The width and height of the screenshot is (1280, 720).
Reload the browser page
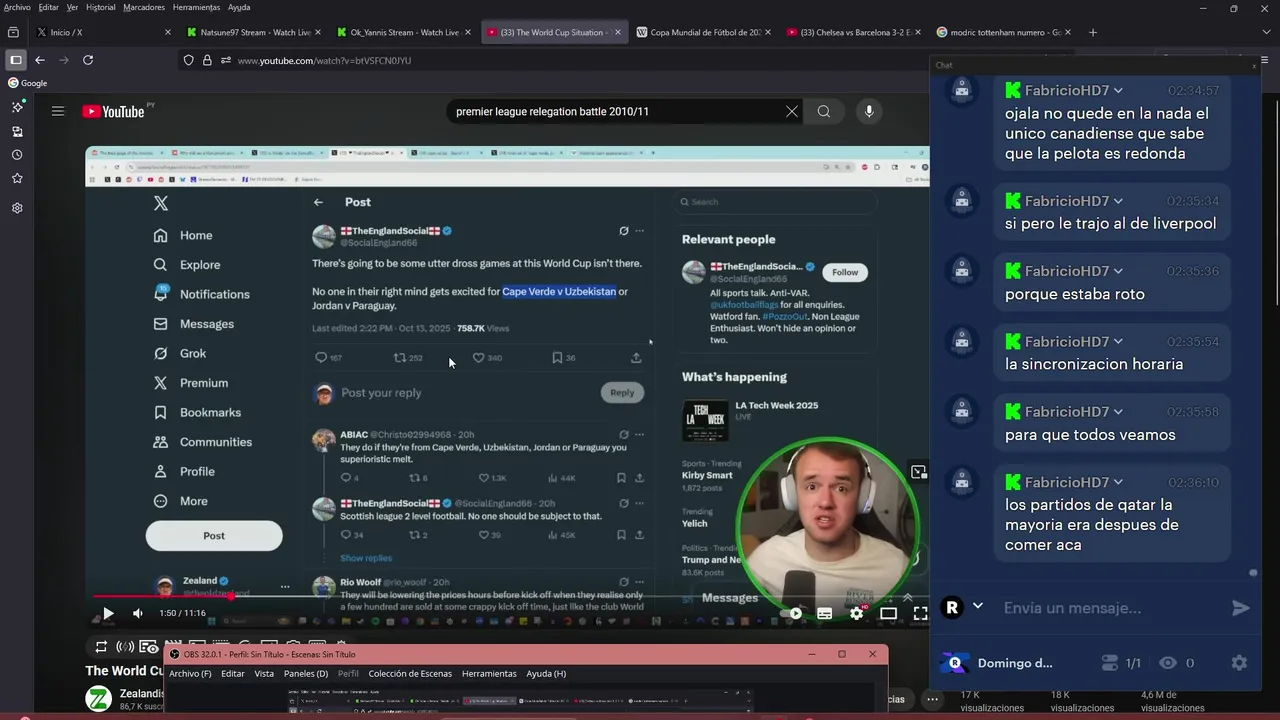pyautogui.click(x=88, y=60)
